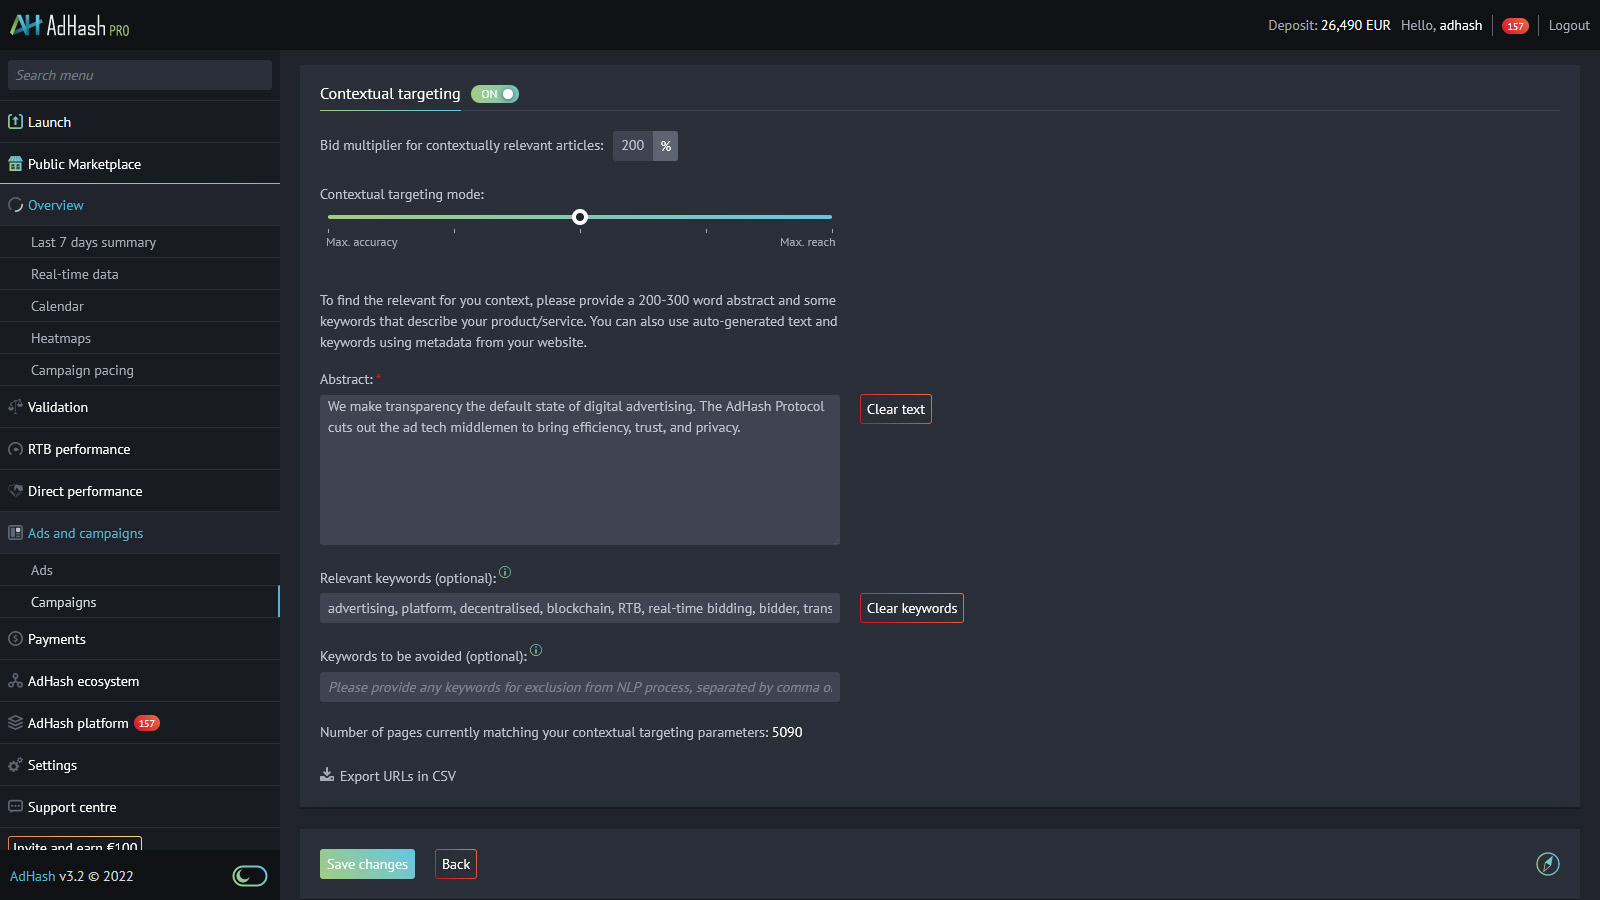Click the compass icon at bottom right

(x=1548, y=864)
